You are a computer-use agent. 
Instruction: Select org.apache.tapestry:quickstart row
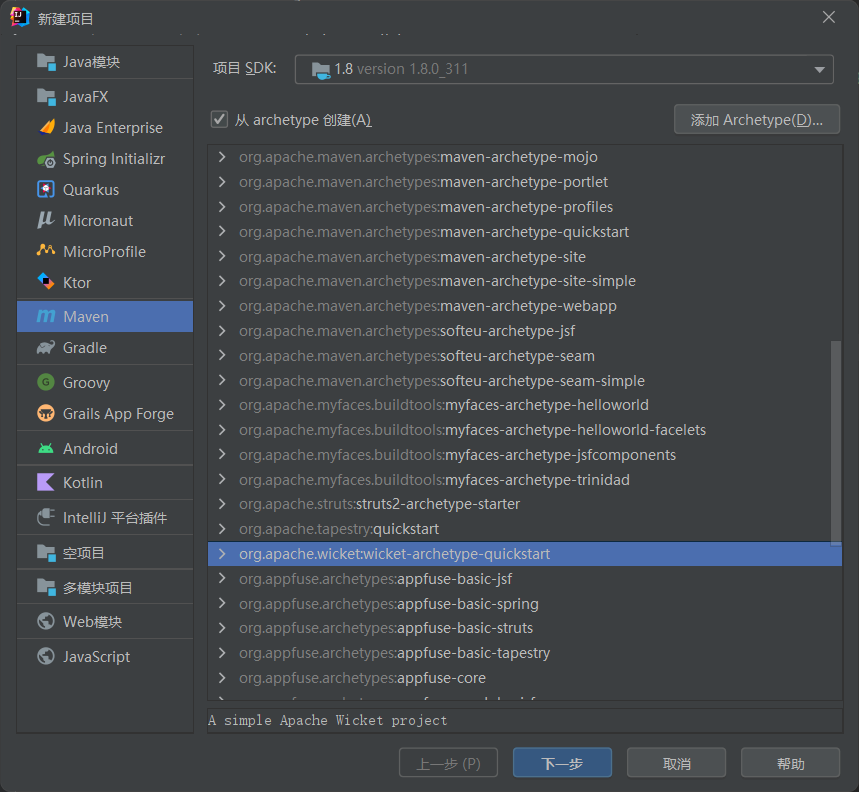click(x=525, y=529)
